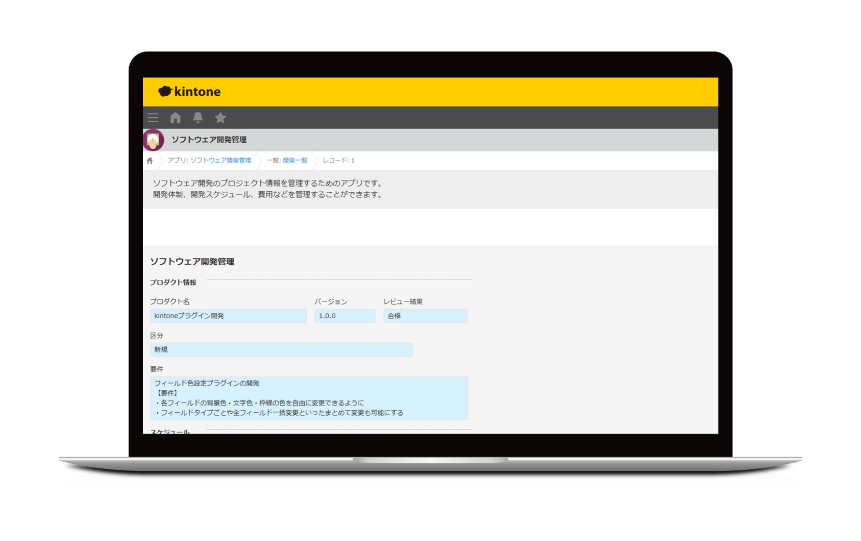Open bookmarks with the star icon
Screen dimensions: 861x541
click(220, 118)
